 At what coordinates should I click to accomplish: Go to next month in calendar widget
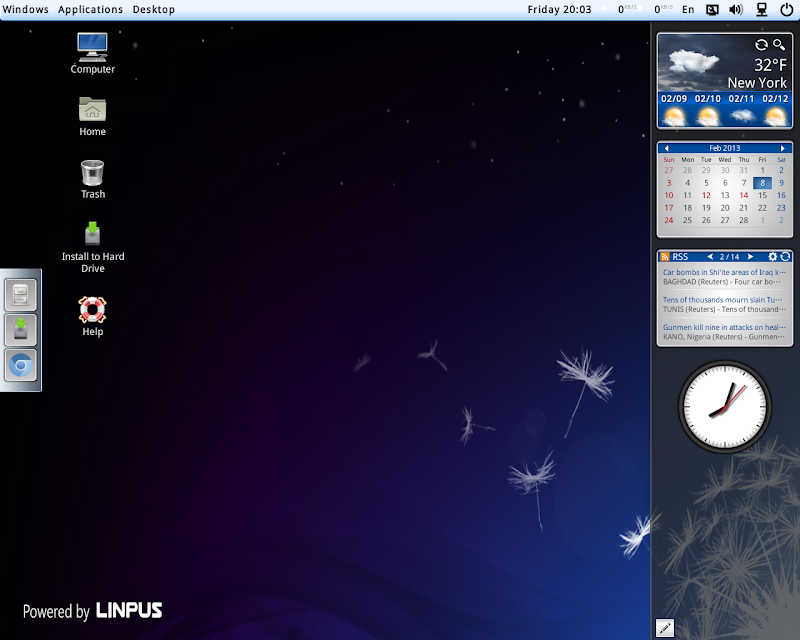coord(783,148)
